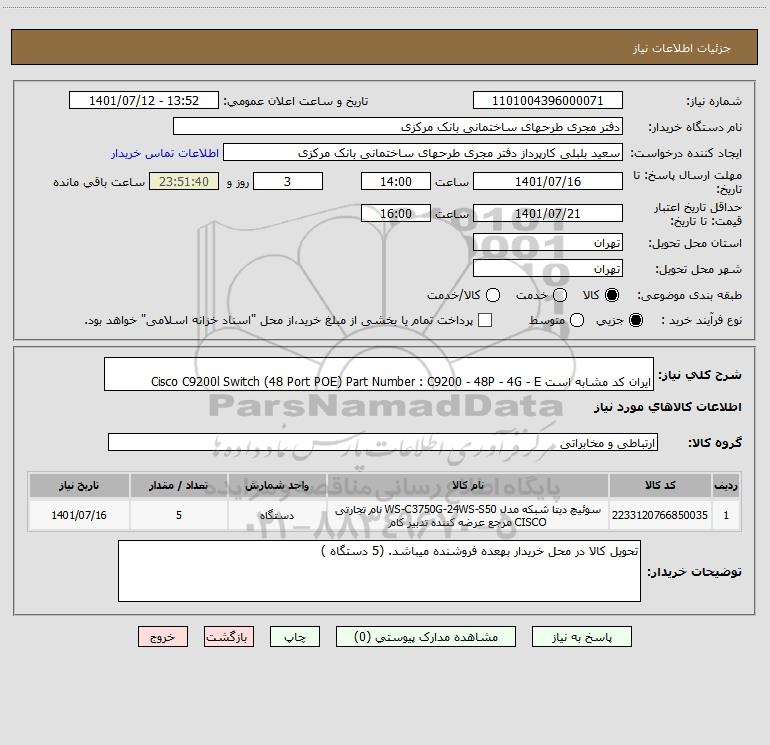Click the نام کالا column header
The height and width of the screenshot is (745, 770).
[x=468, y=486]
